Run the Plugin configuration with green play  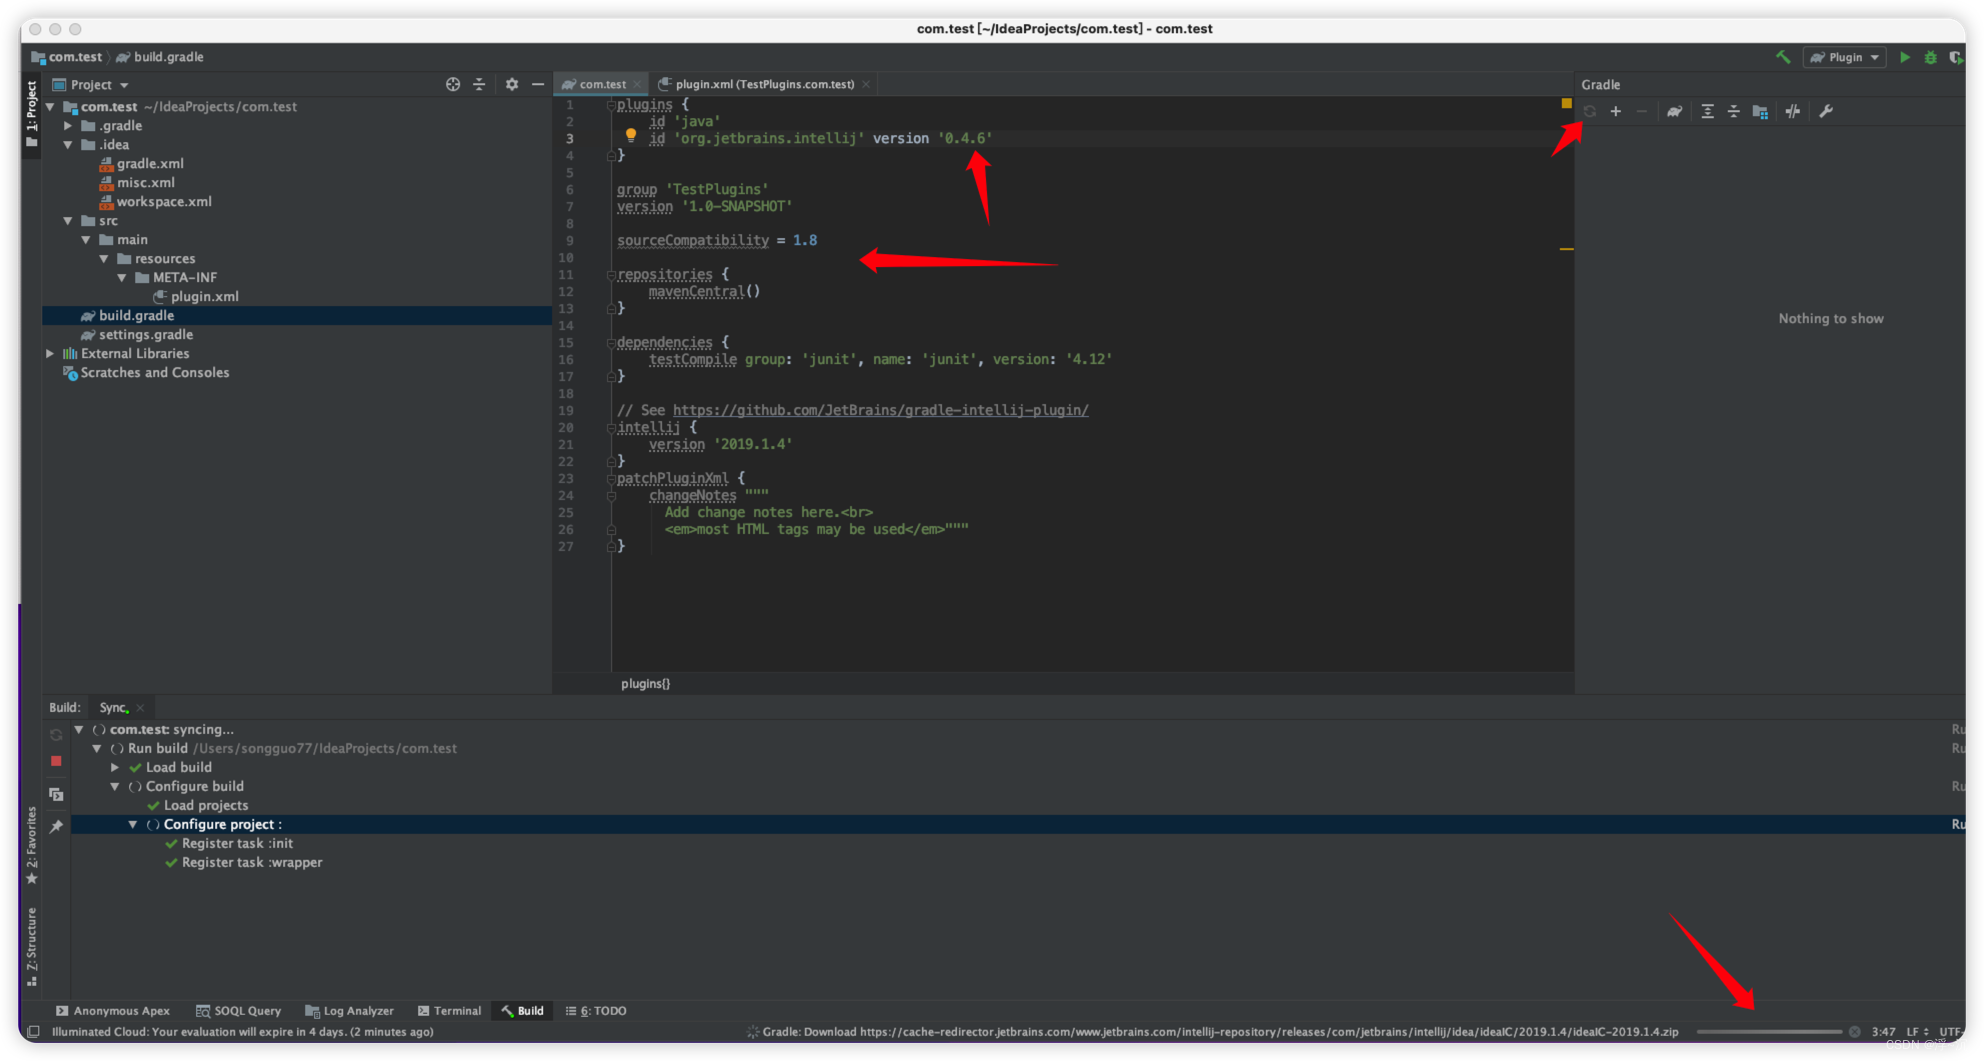(x=1905, y=57)
